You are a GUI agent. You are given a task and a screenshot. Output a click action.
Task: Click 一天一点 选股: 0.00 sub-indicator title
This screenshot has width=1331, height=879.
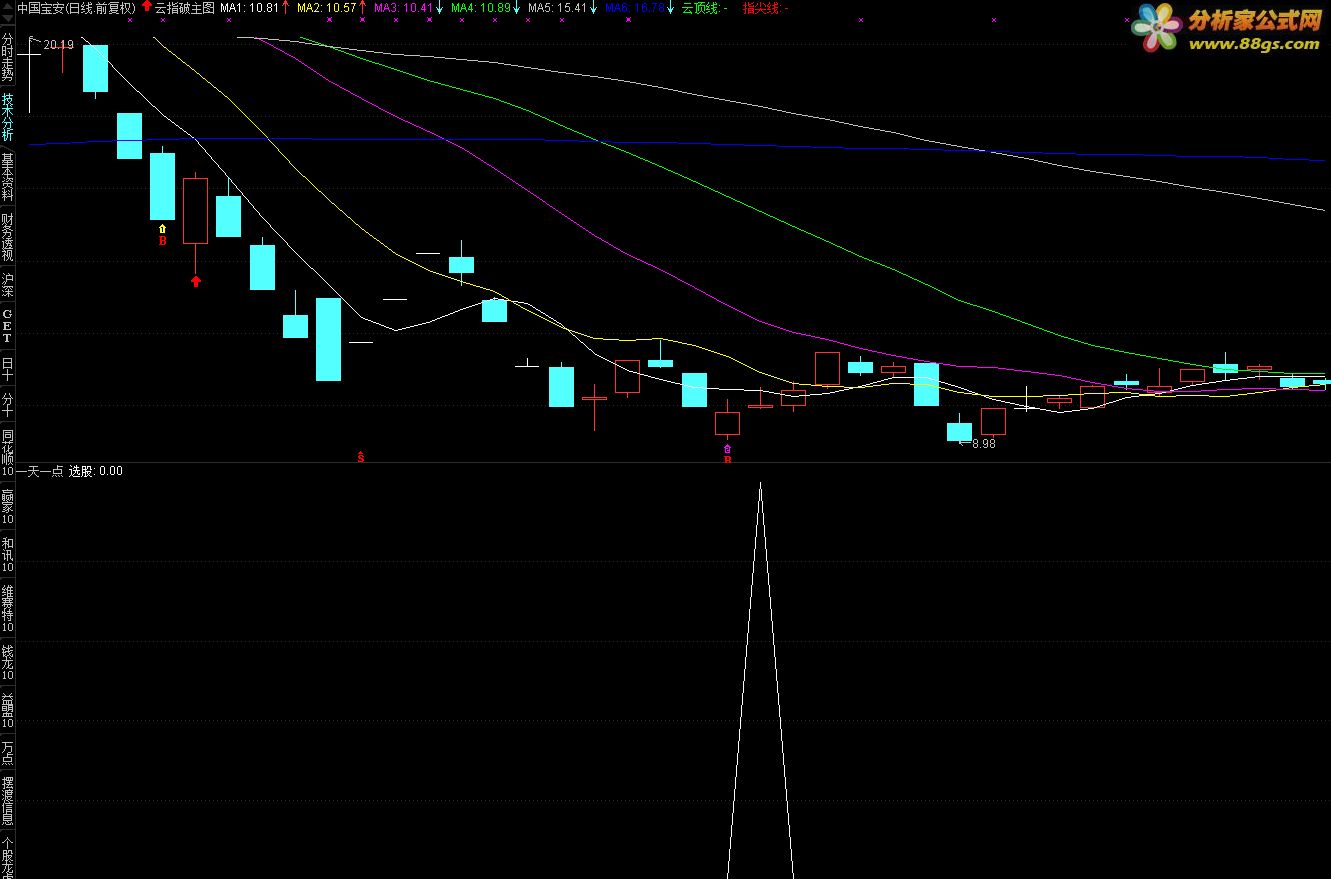(70, 470)
